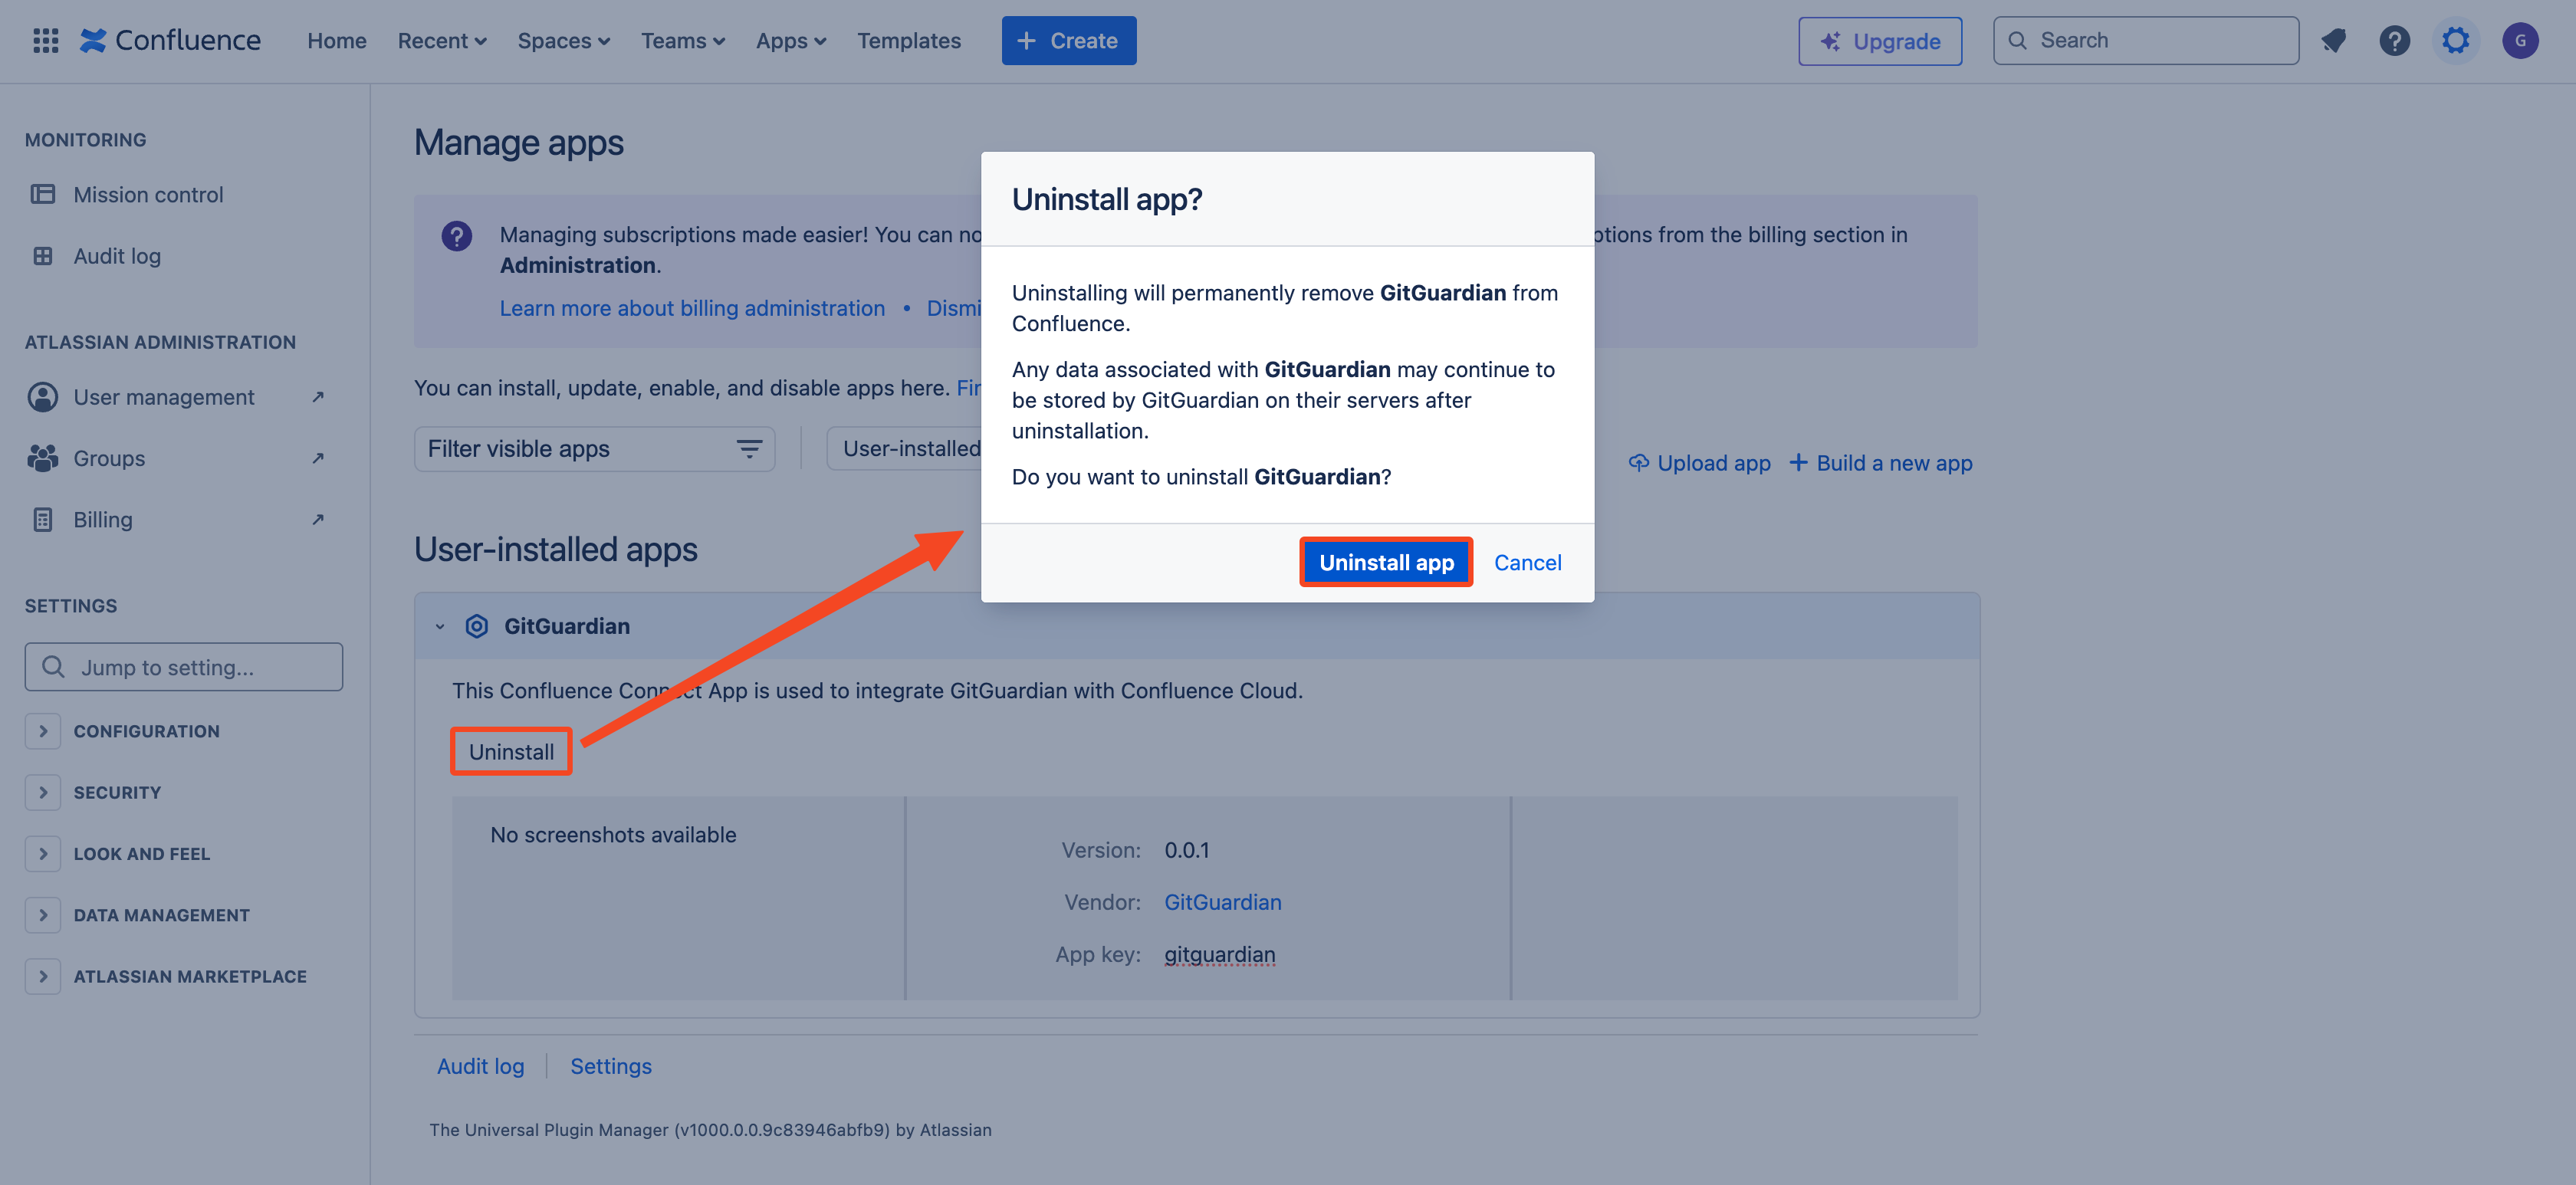Open Audit log in sidebar

117,256
